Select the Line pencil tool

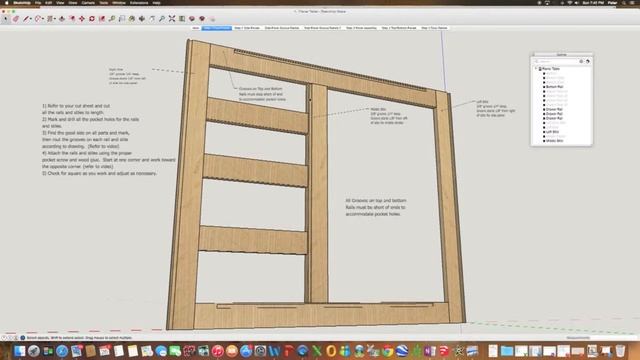(x=26, y=19)
